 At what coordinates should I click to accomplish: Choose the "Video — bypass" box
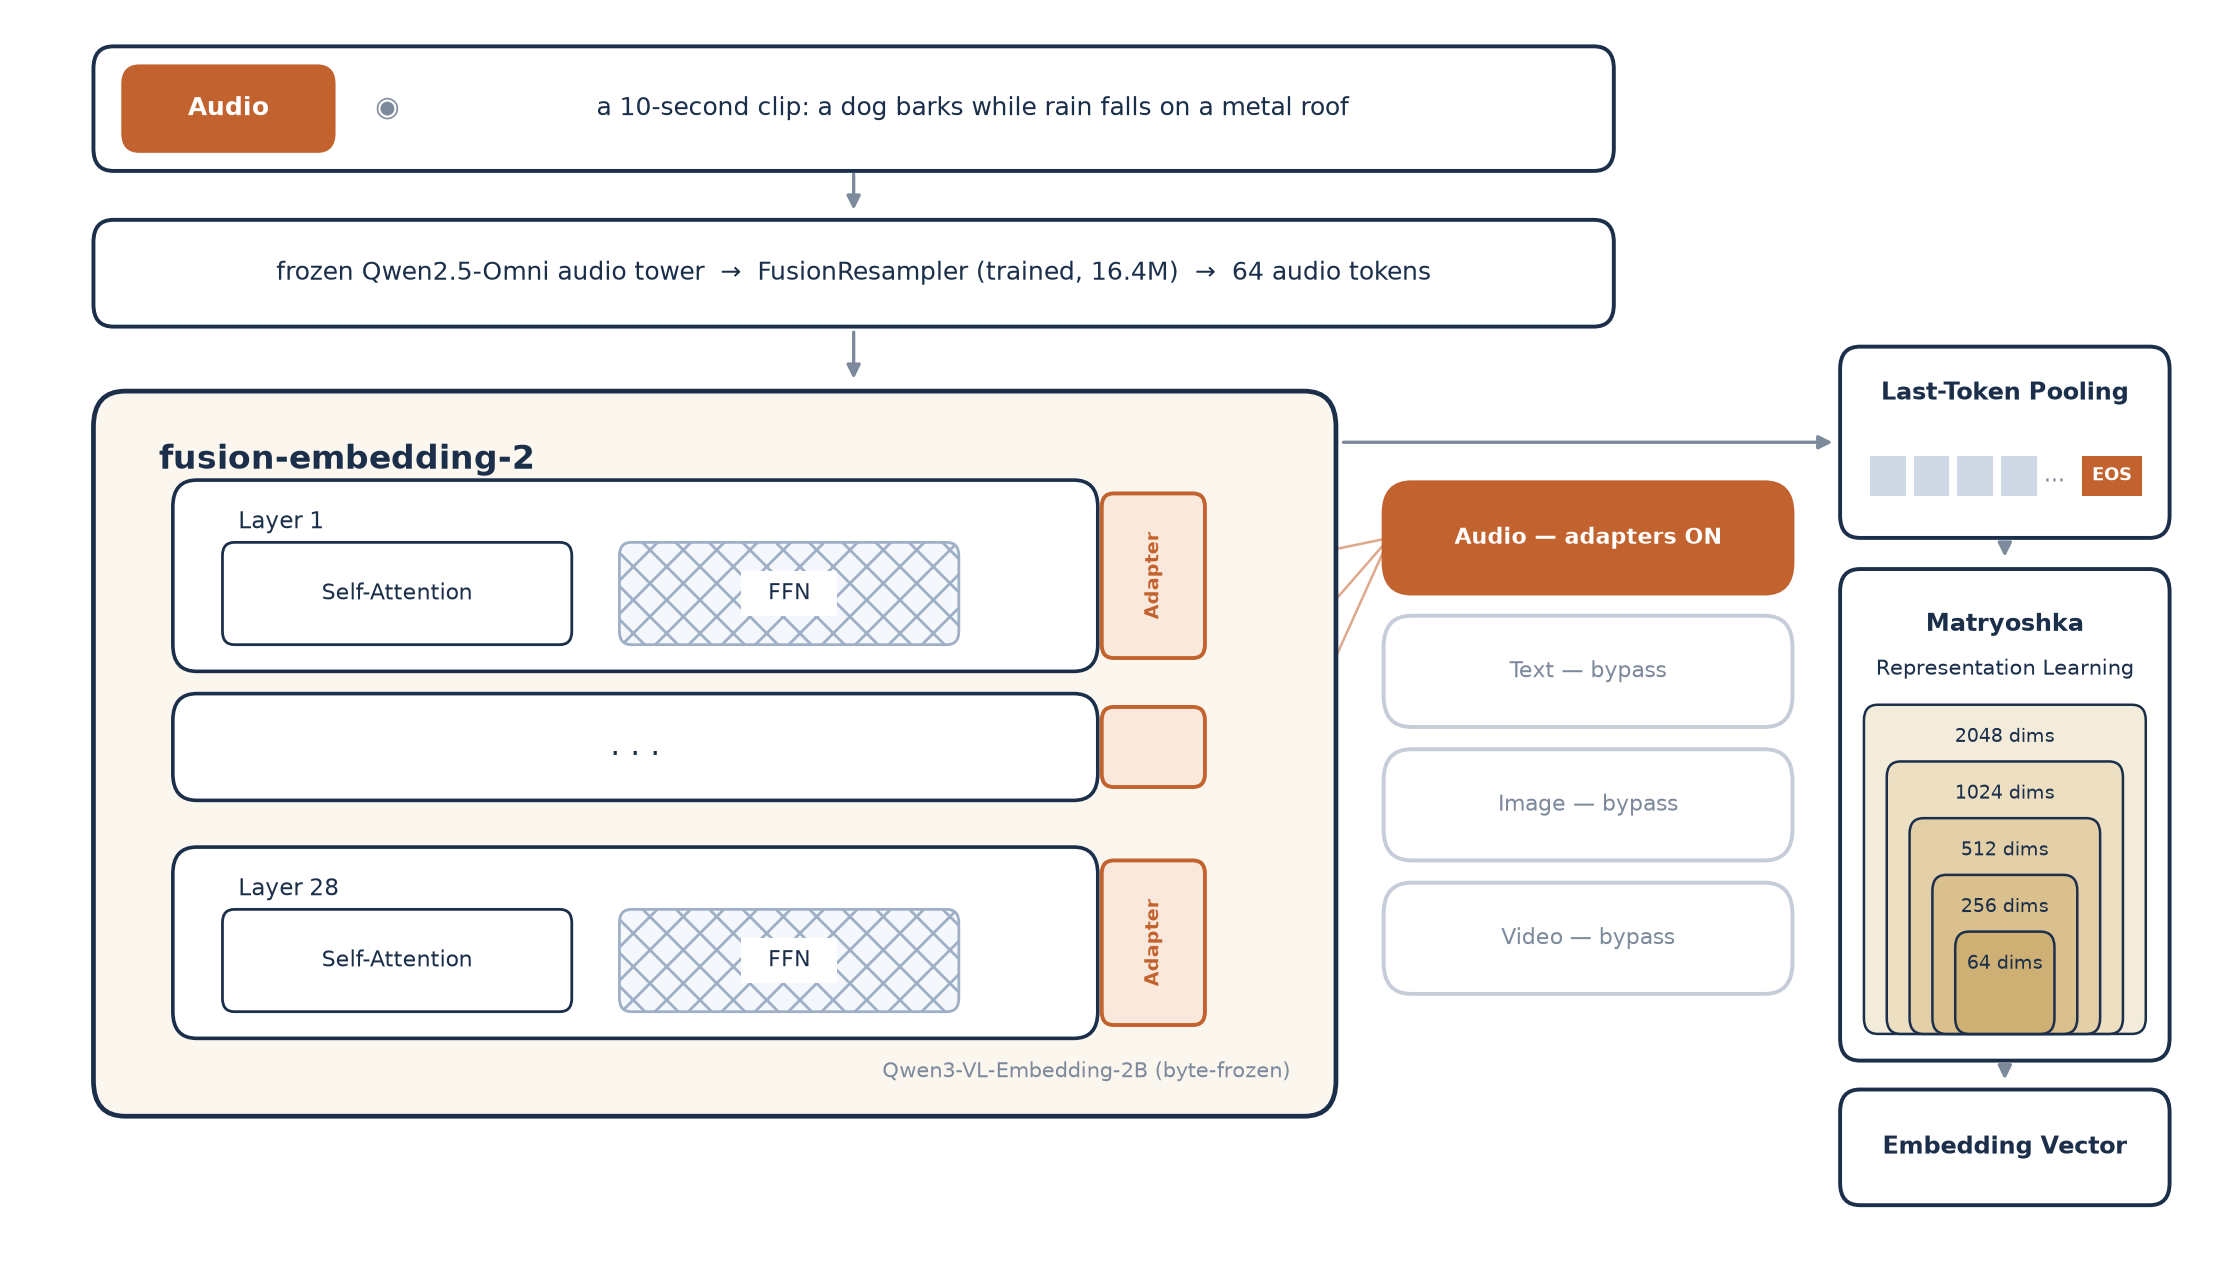tap(1588, 938)
